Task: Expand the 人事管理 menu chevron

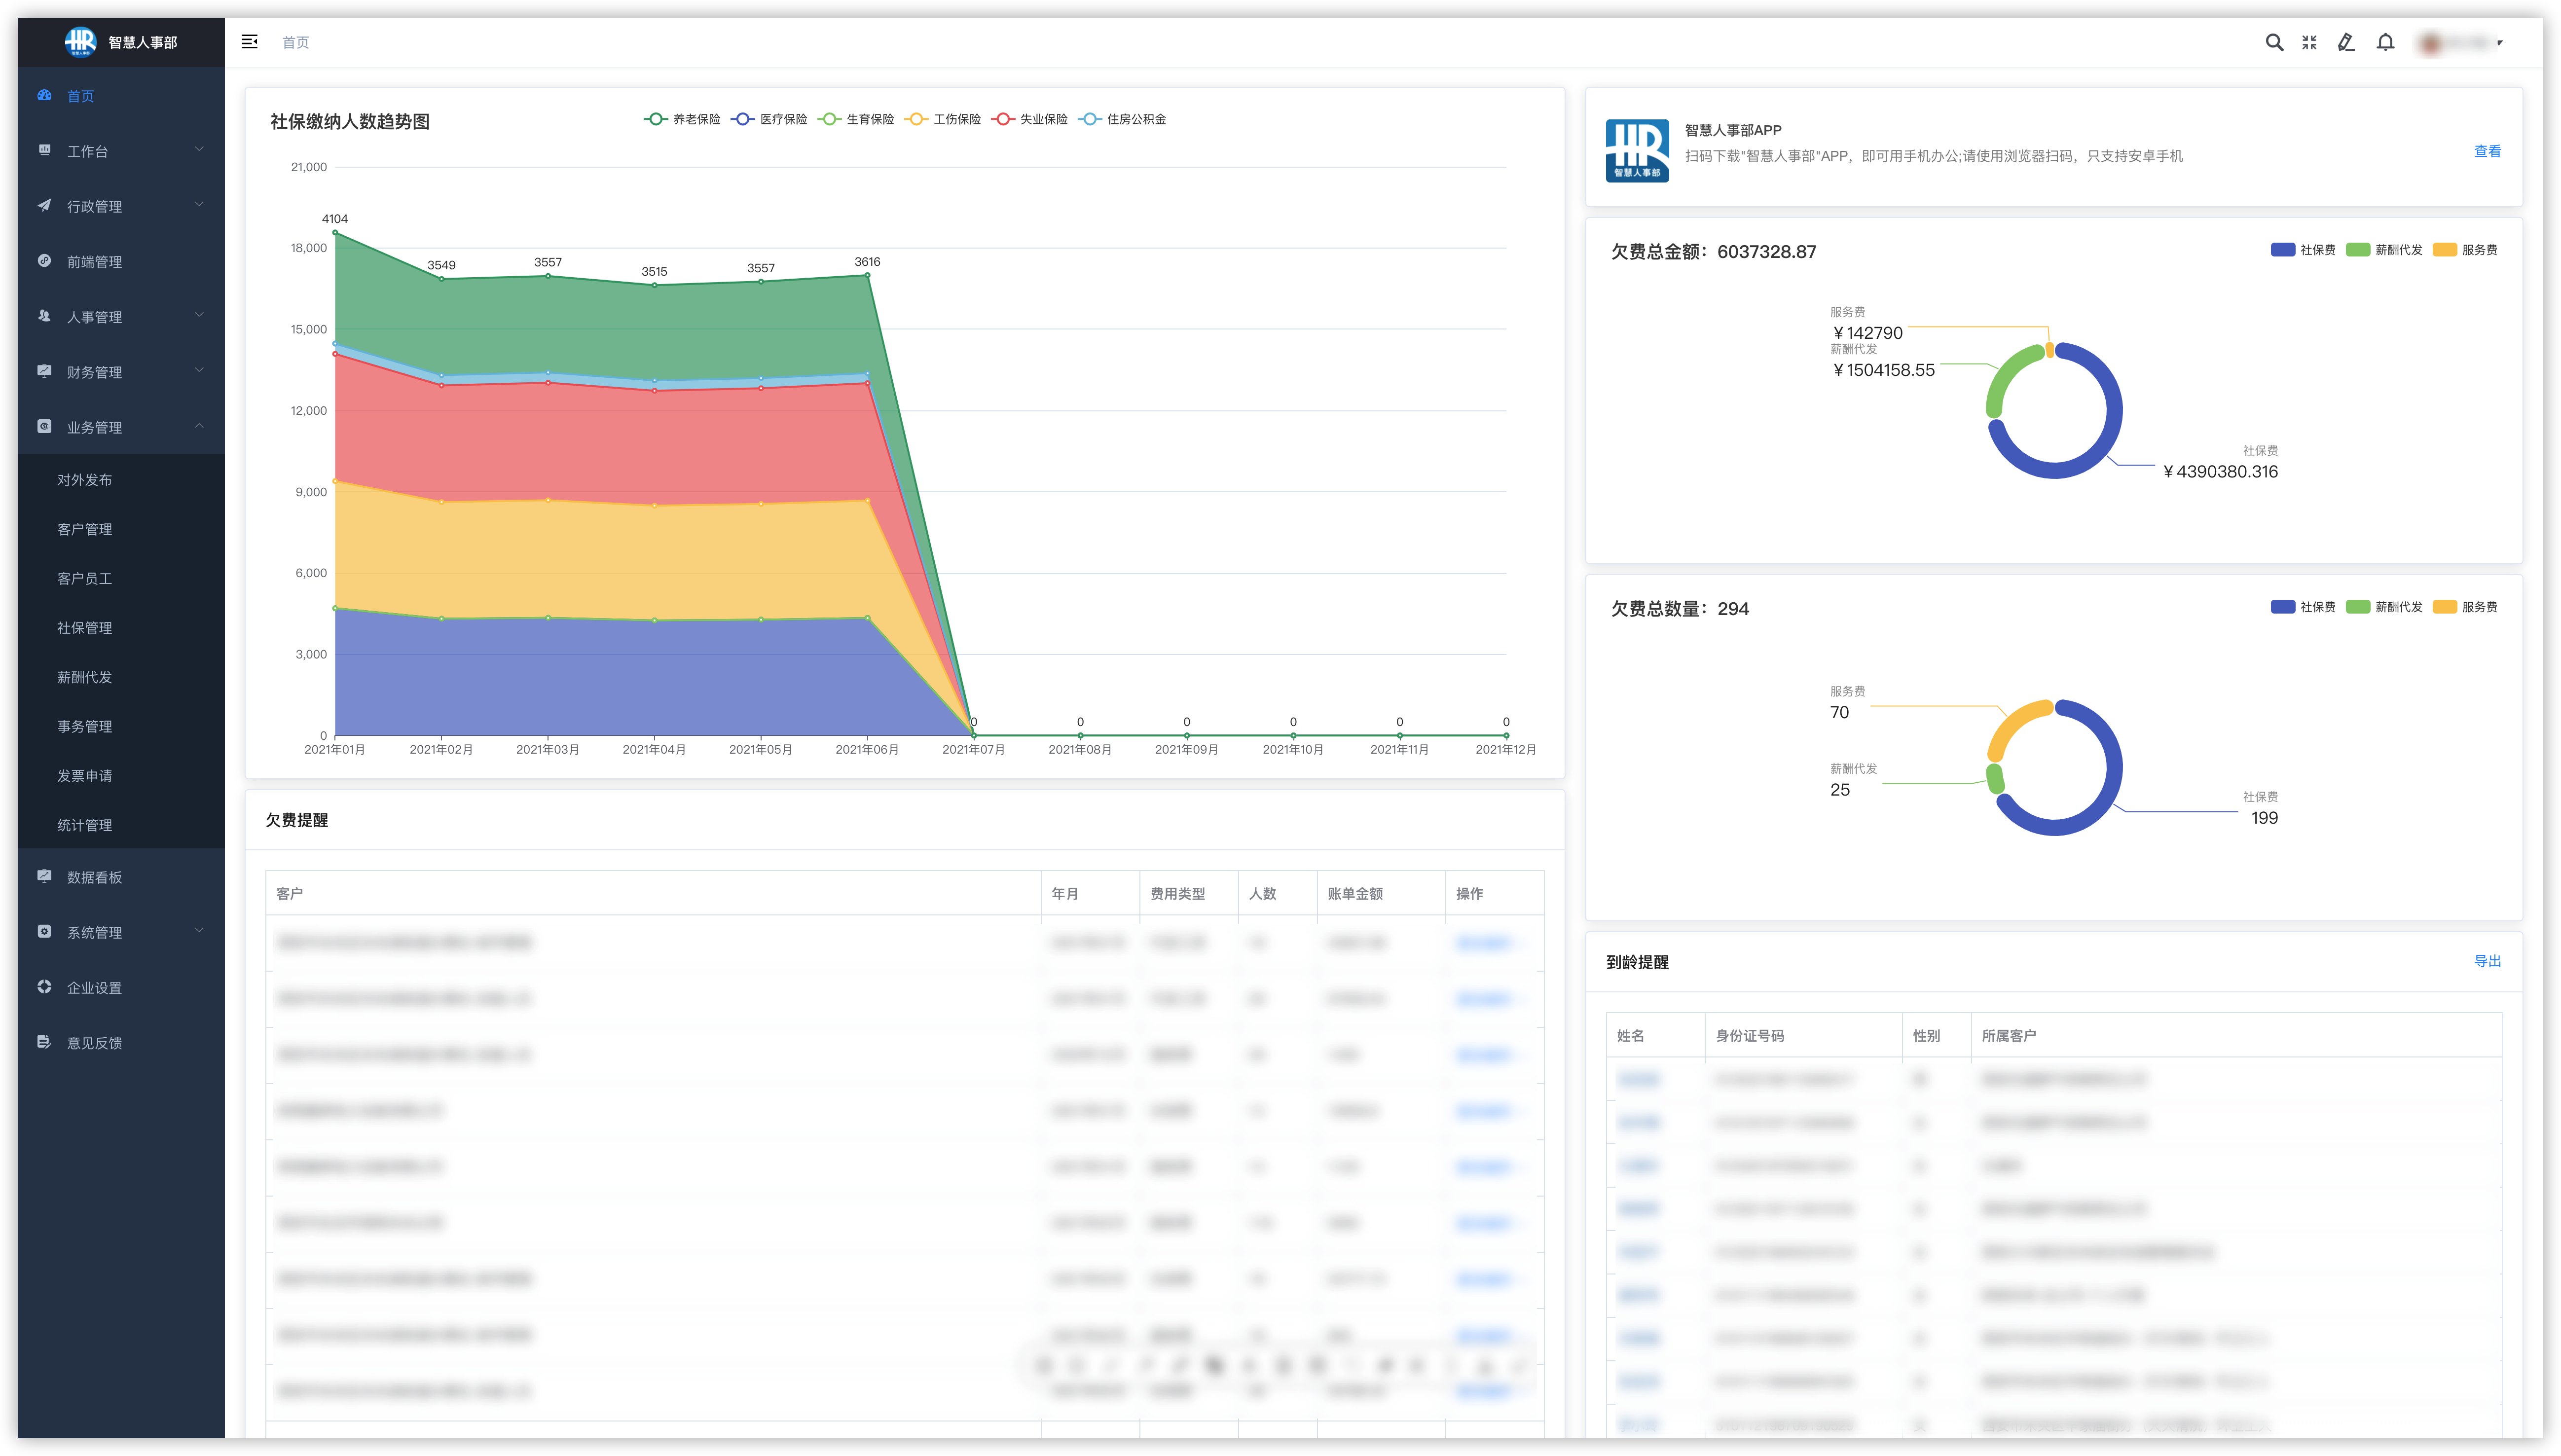Action: click(199, 315)
